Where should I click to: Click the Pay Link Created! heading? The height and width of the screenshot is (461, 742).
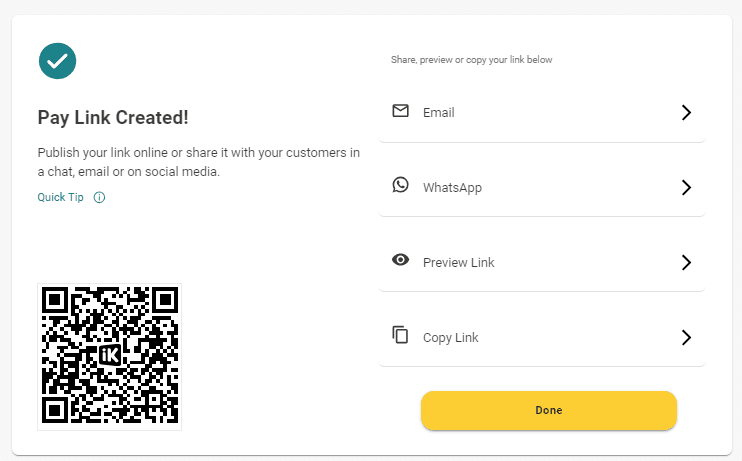(113, 117)
